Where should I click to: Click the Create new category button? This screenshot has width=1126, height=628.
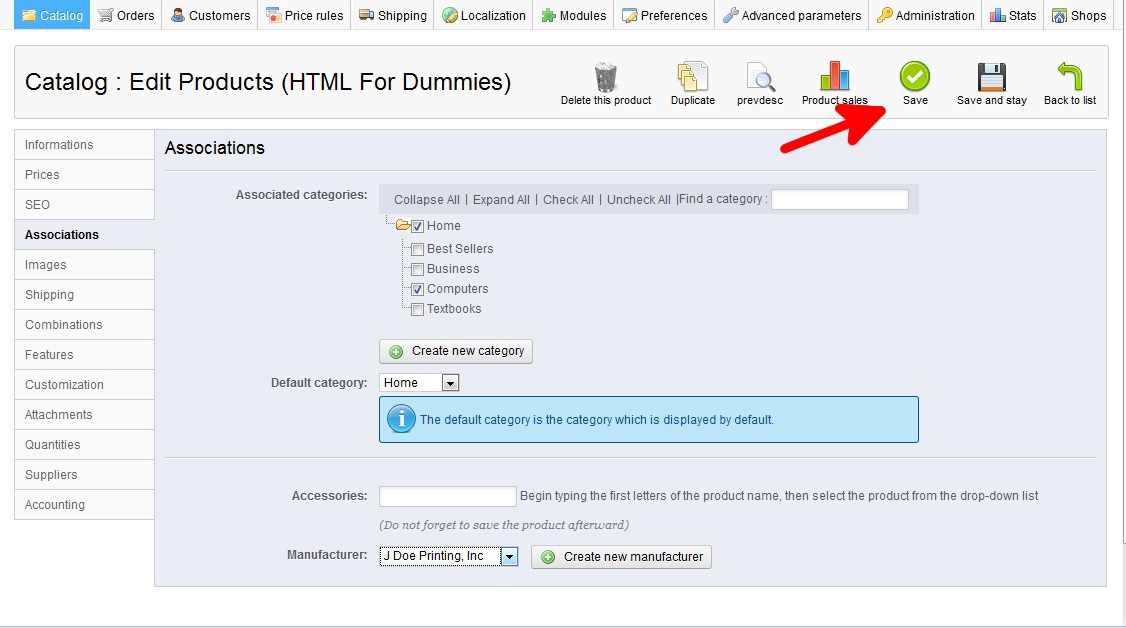(456, 351)
